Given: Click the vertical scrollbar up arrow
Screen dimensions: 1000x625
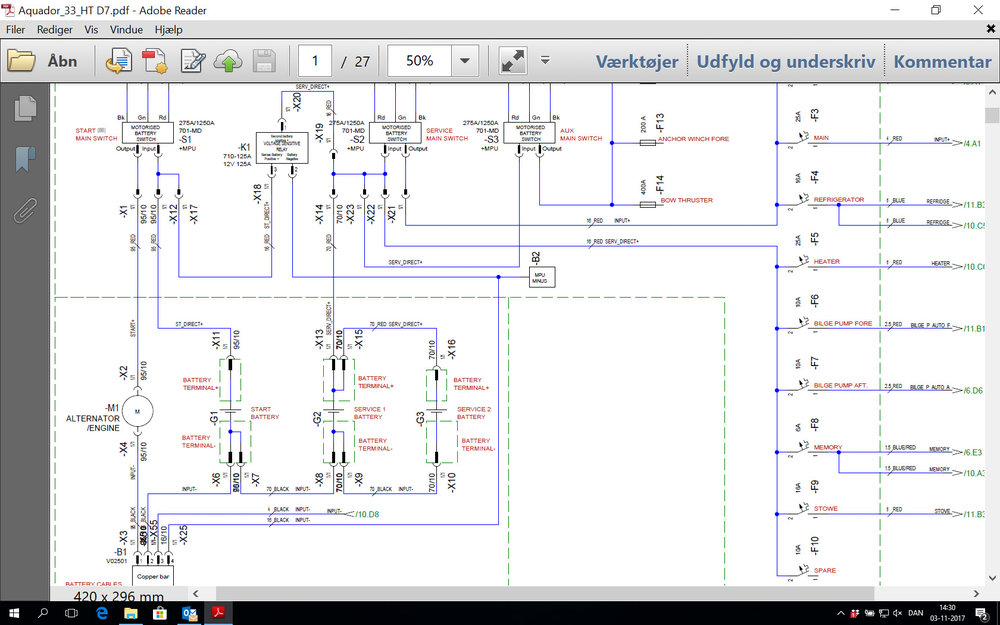Looking at the screenshot, I should click(x=992, y=93).
